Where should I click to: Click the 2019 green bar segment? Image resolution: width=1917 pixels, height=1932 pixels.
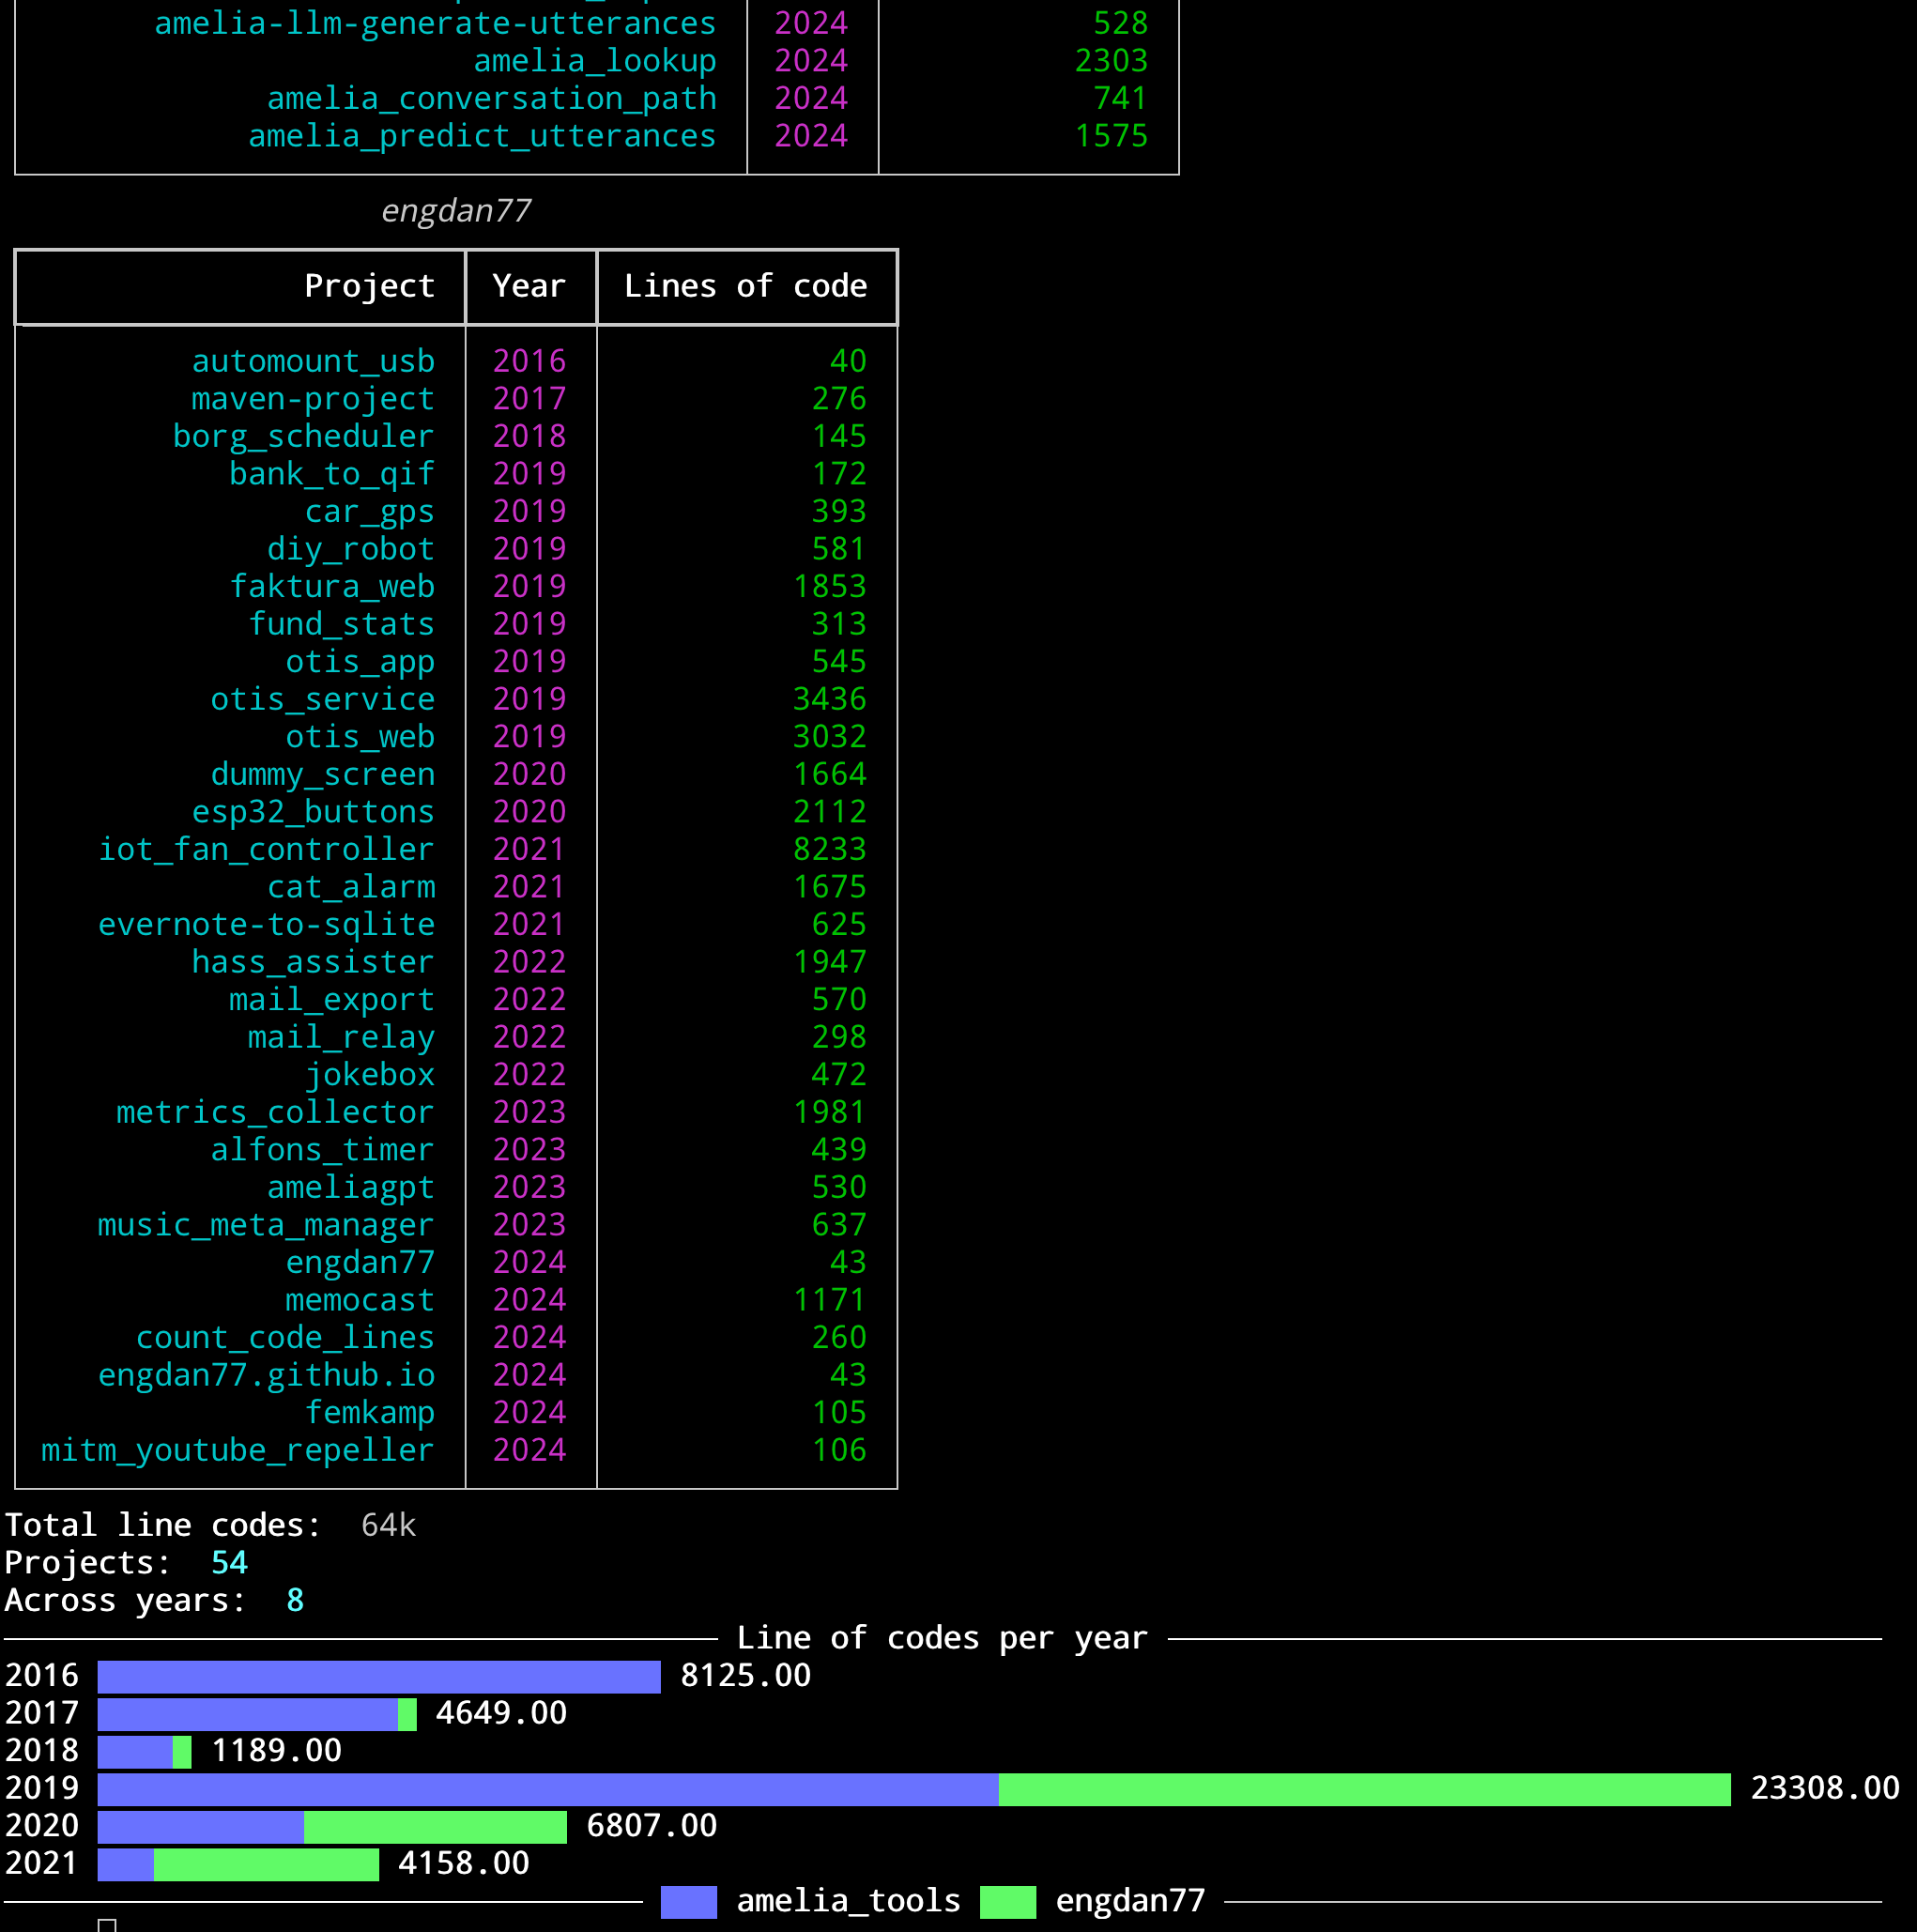1363,1789
